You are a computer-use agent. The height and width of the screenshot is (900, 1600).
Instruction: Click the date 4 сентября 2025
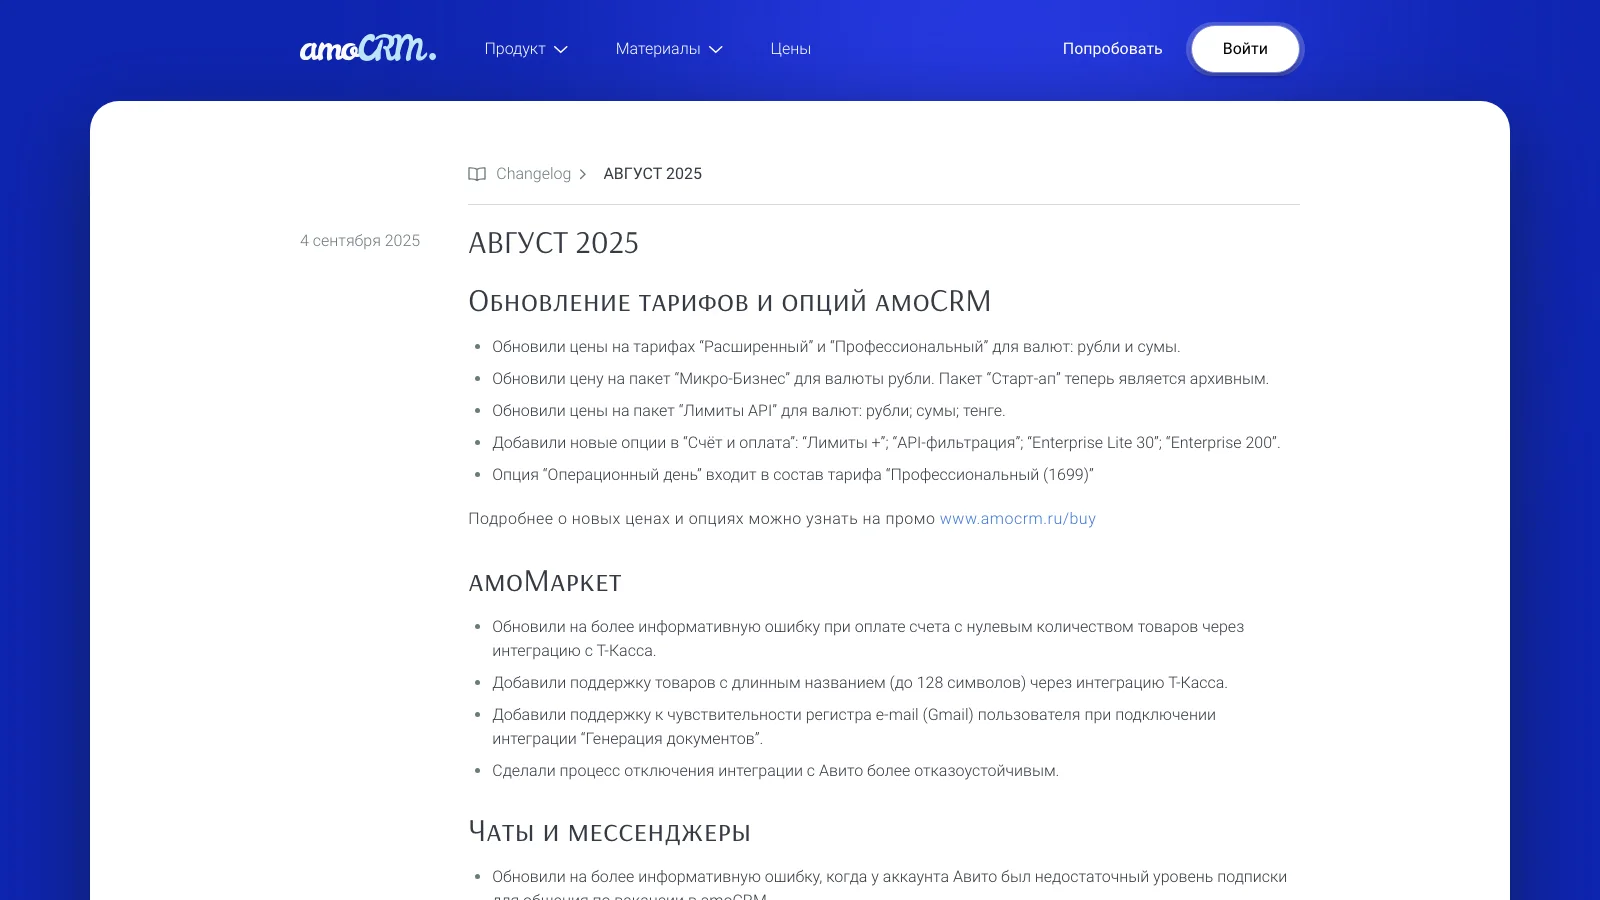[x=360, y=241]
